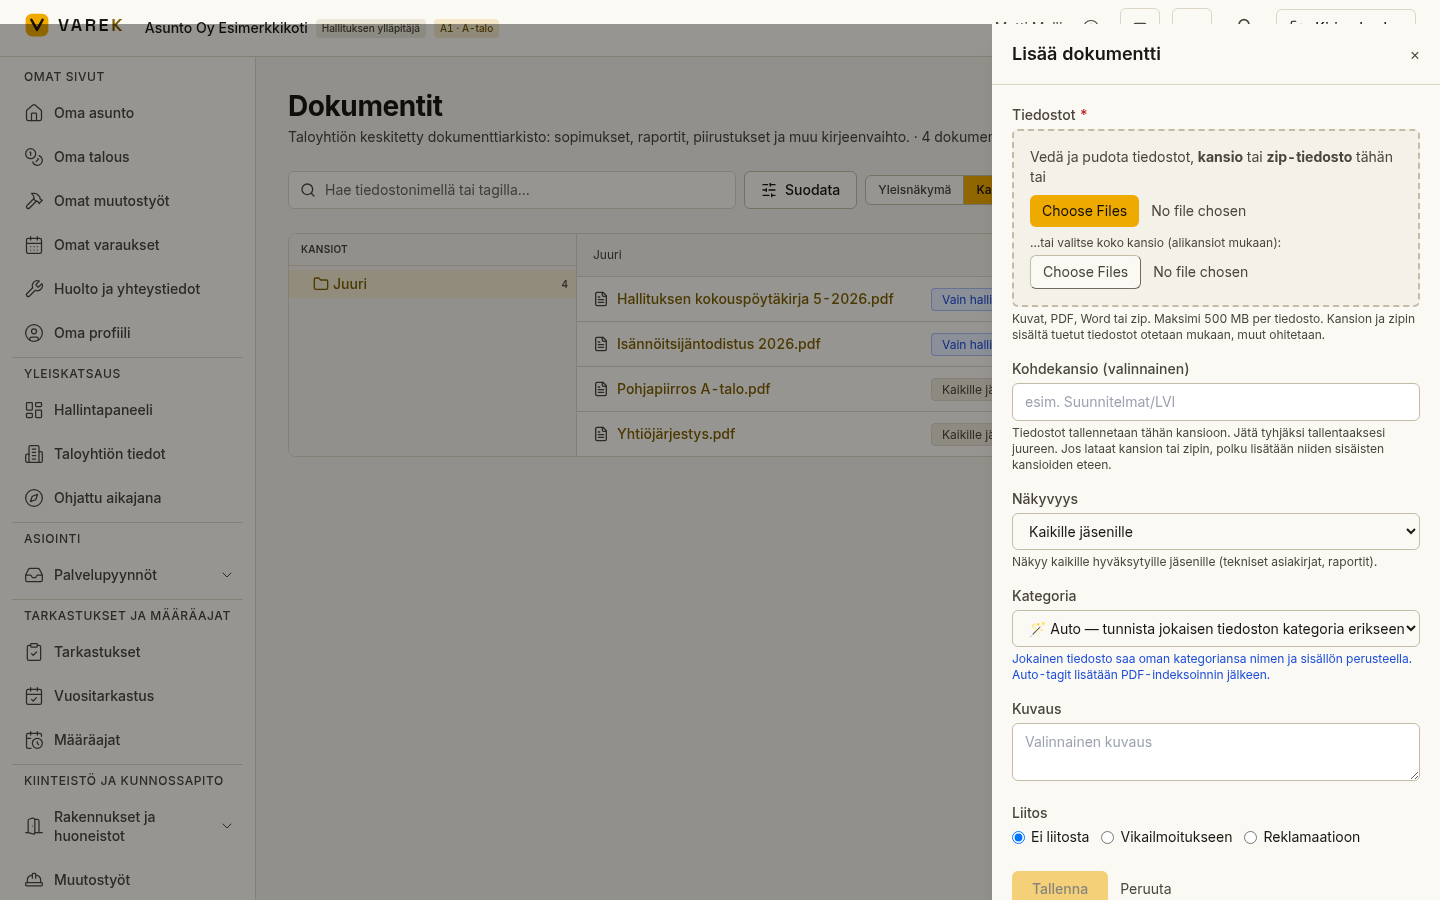The height and width of the screenshot is (900, 1440).
Task: Click document search field
Action: point(512,190)
